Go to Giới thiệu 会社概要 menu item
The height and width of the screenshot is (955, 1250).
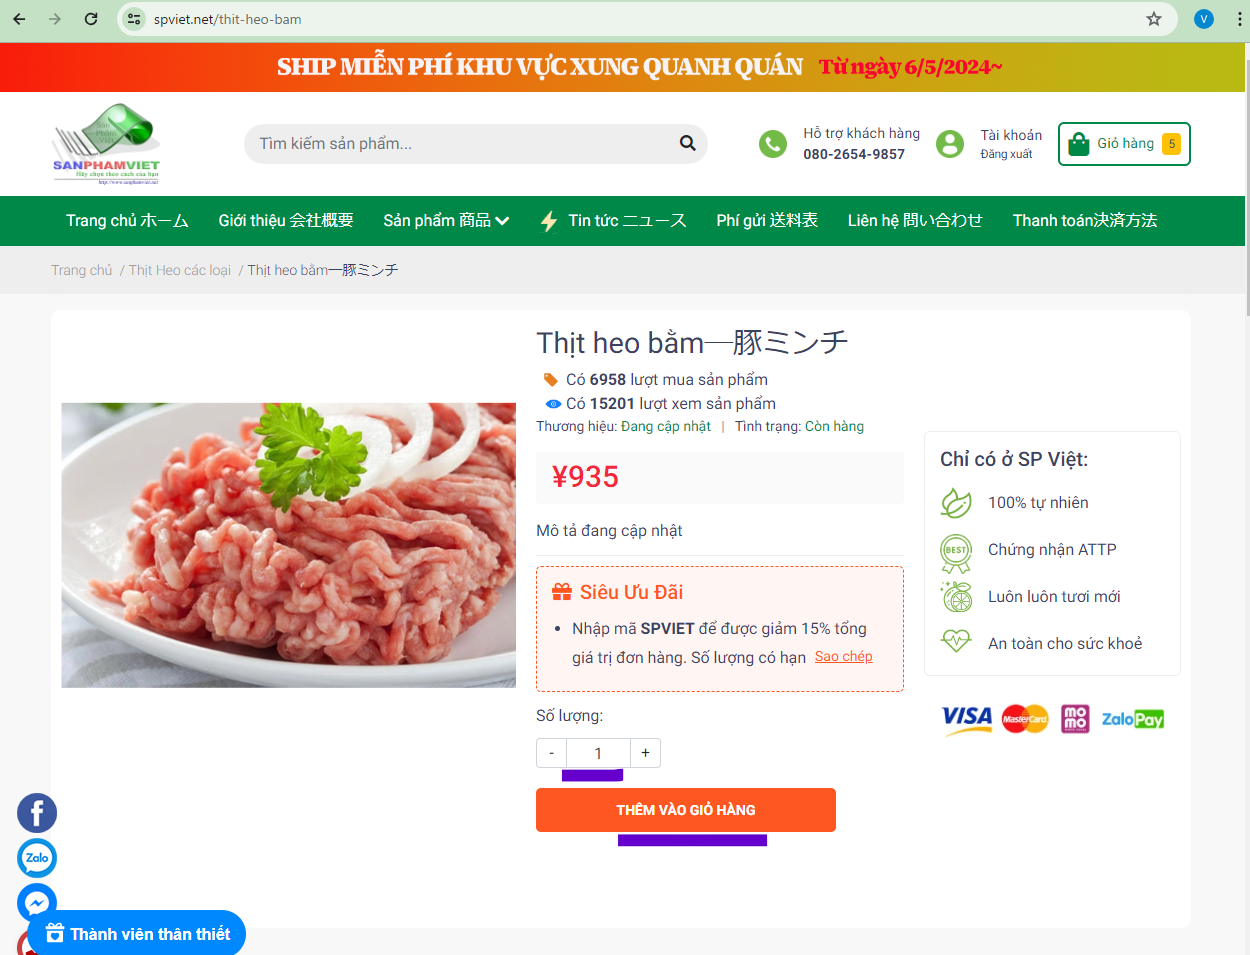tap(286, 220)
